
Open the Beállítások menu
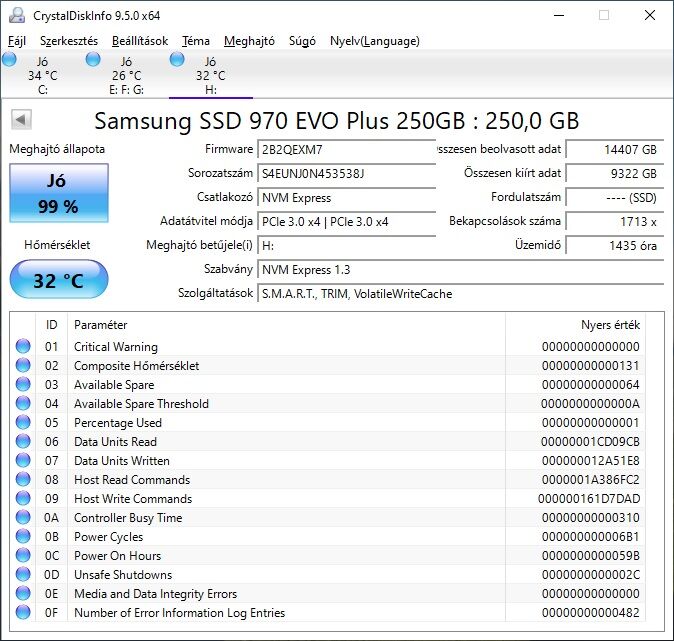point(140,41)
